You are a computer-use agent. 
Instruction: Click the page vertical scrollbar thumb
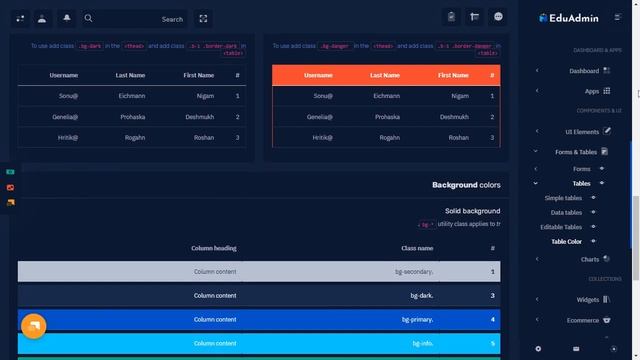636,238
